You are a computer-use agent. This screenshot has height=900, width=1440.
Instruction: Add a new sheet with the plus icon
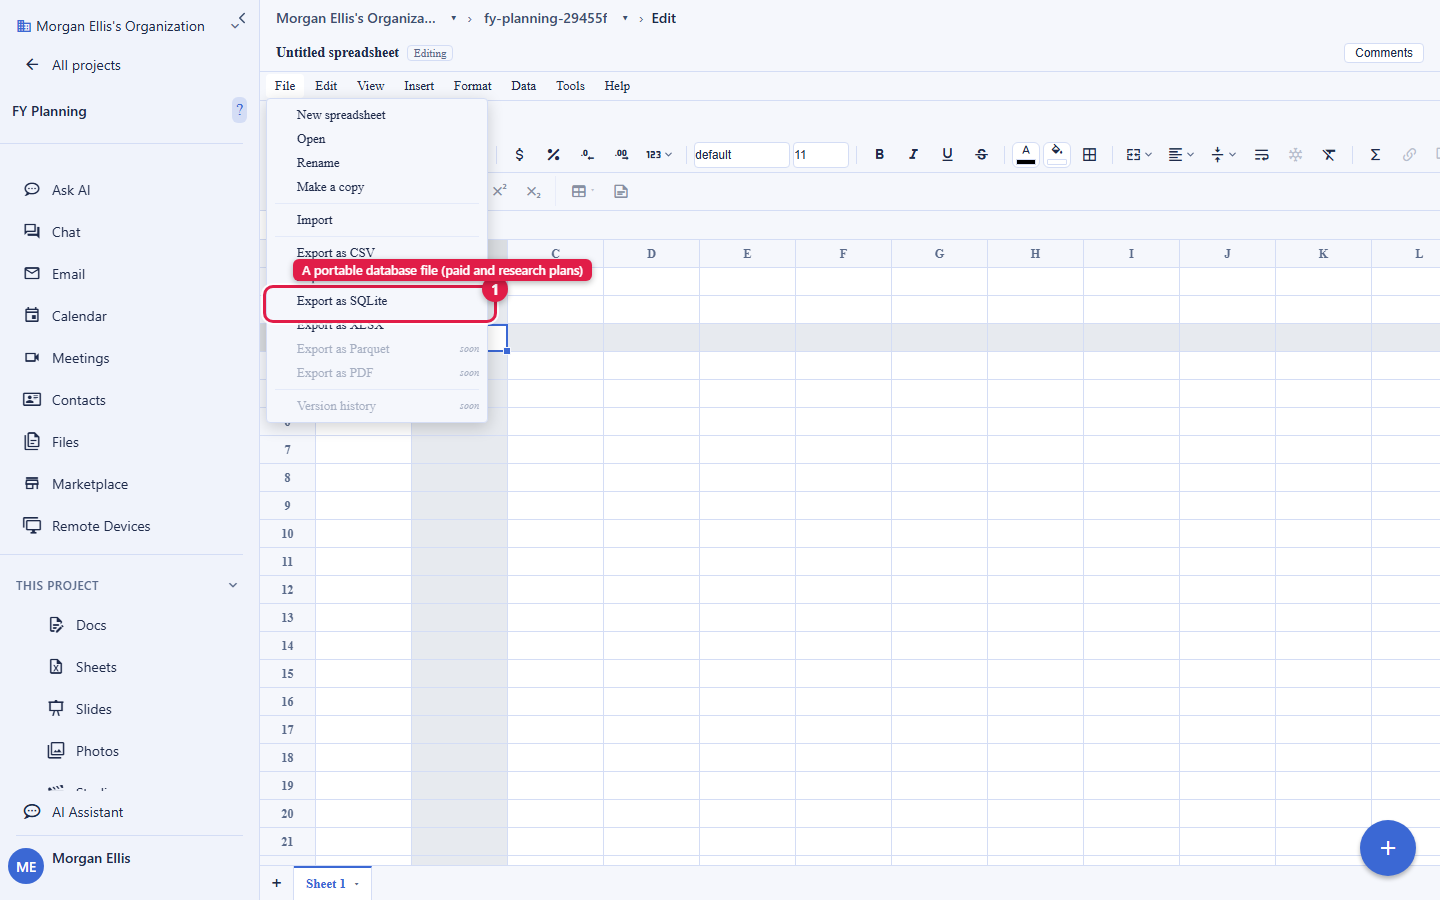pyautogui.click(x=277, y=883)
